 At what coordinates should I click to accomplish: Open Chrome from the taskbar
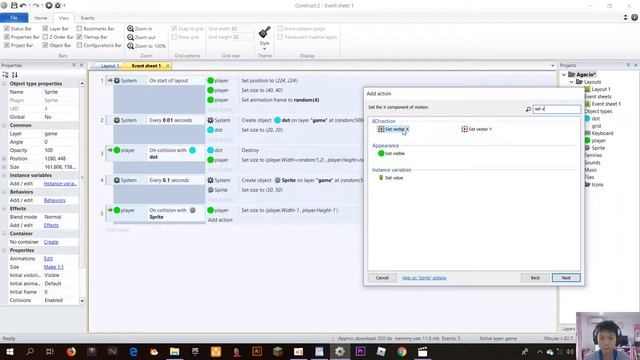click(402, 351)
